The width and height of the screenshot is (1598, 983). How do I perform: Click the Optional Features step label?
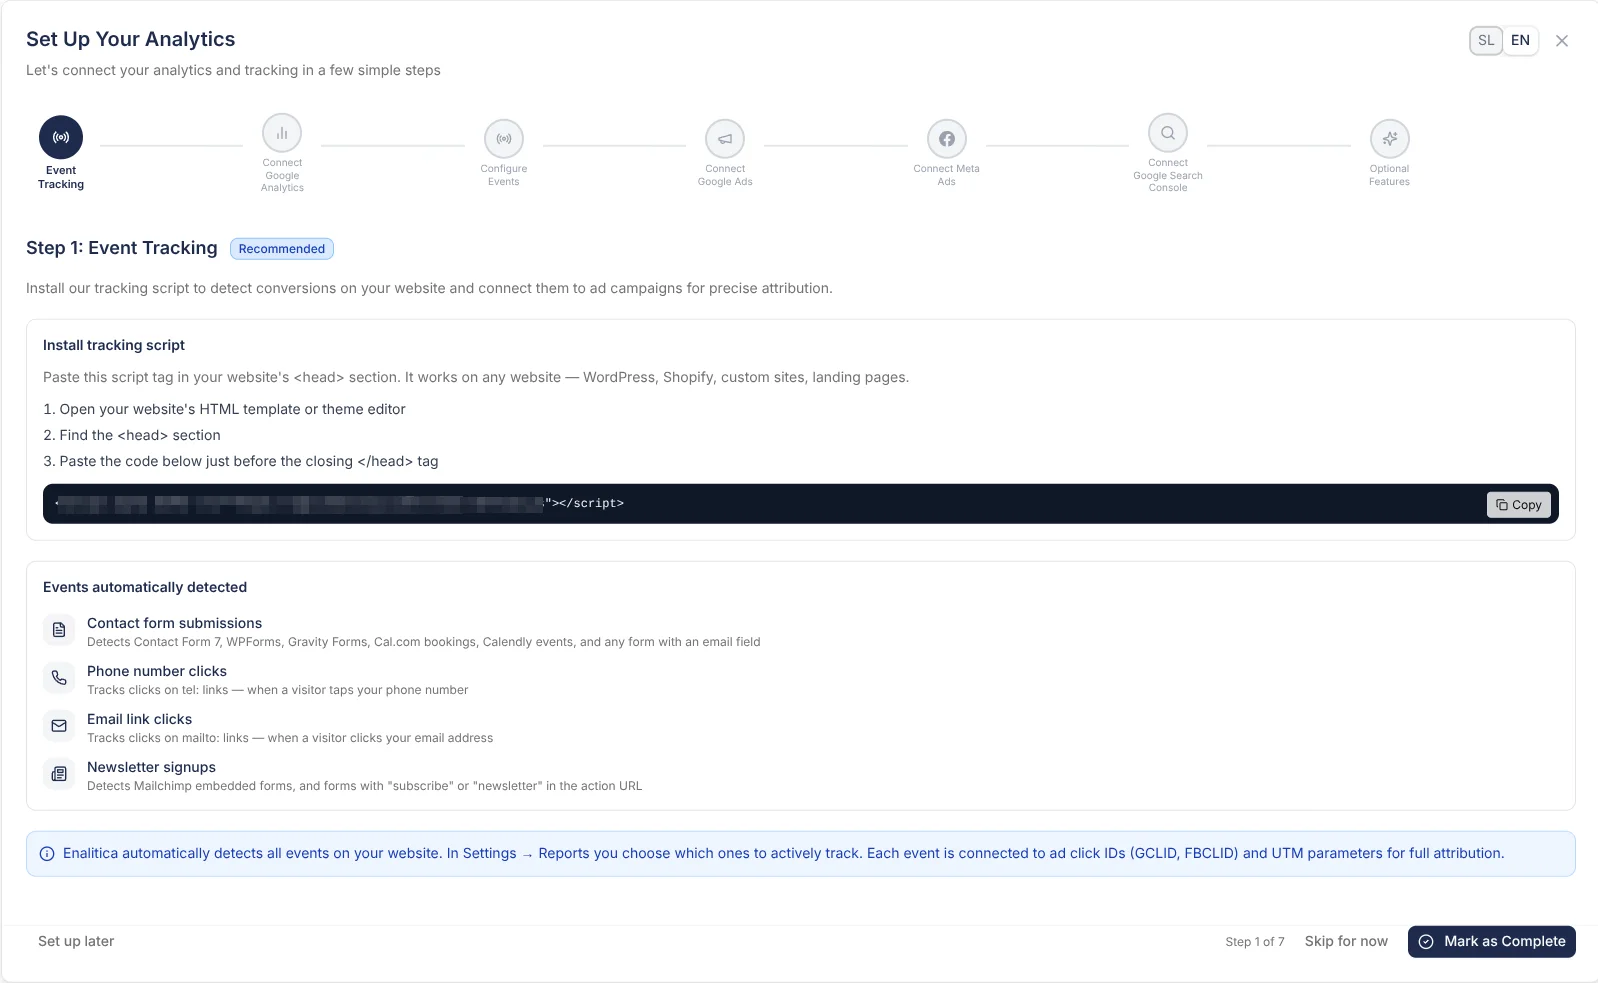point(1390,175)
